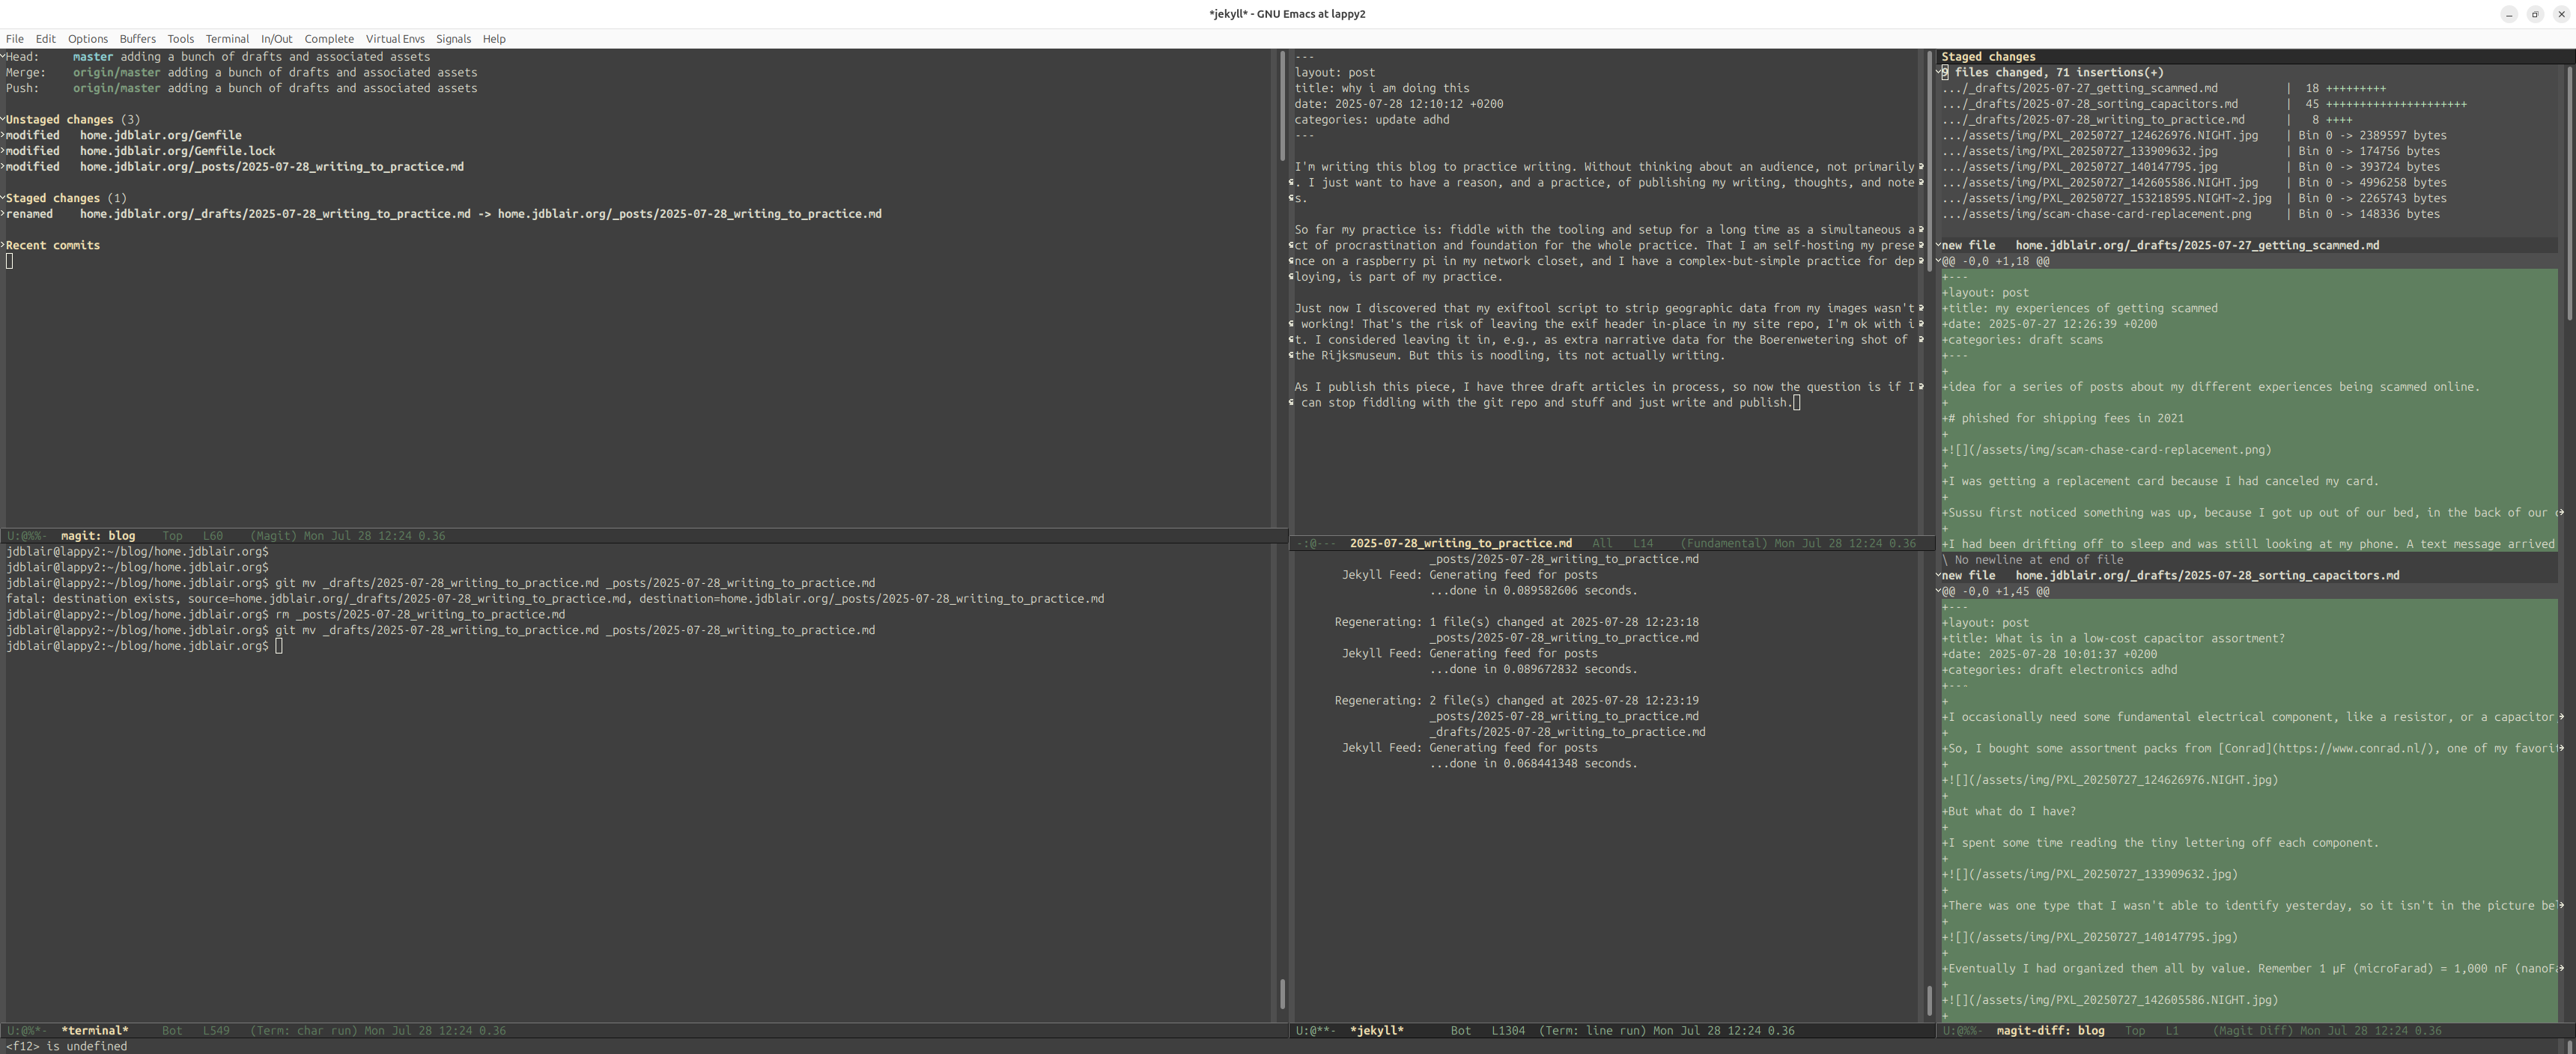2576x1054 pixels.
Task: Open the Terminal menu
Action: (x=227, y=39)
